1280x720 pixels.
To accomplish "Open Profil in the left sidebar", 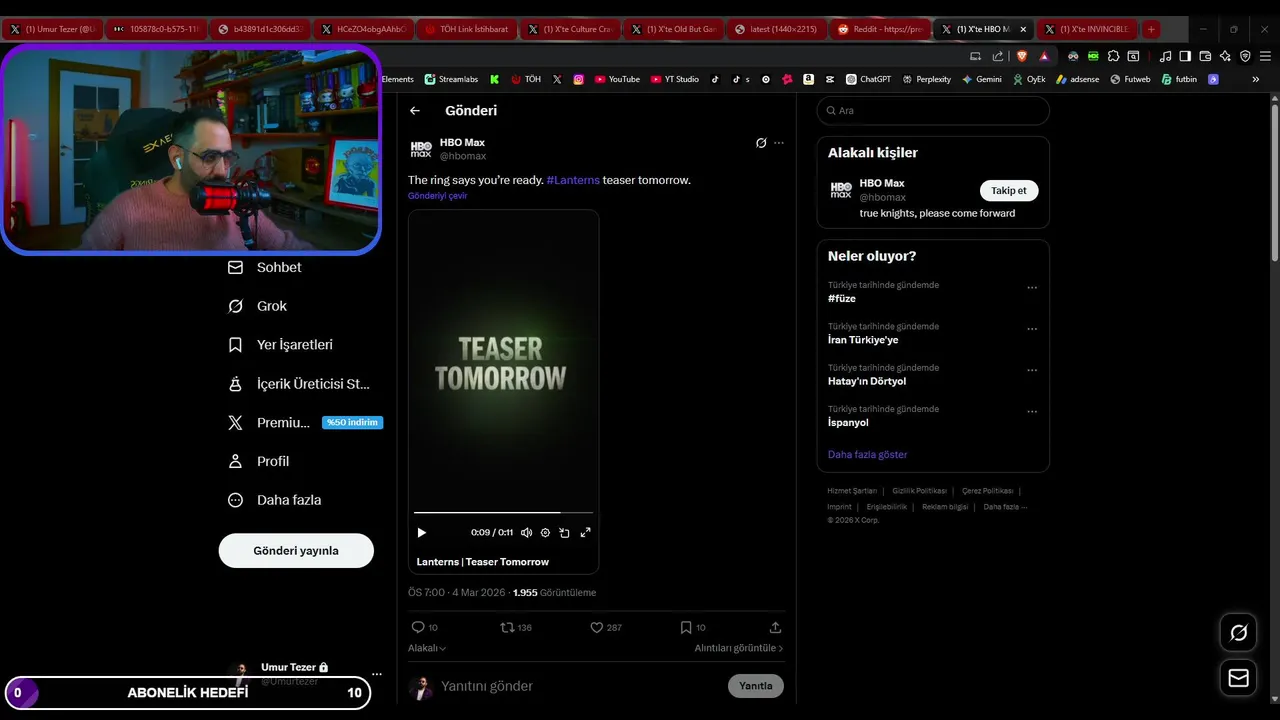I will coord(259,461).
